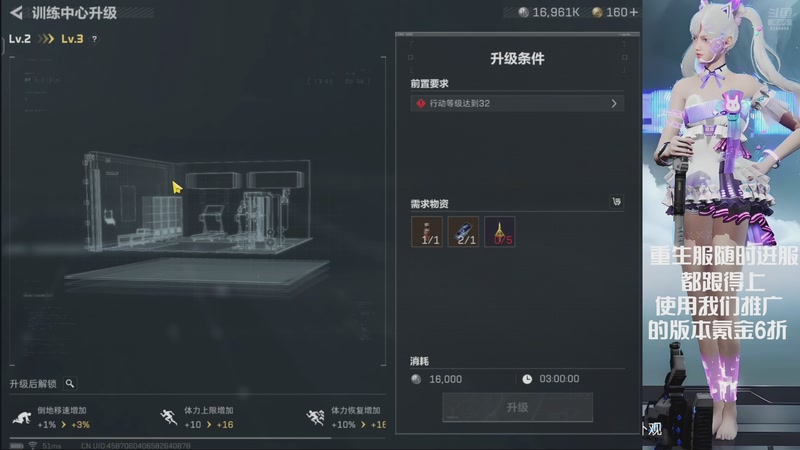
Task: Click the red warning icon in 行动等级达到32 row
Action: tap(420, 104)
